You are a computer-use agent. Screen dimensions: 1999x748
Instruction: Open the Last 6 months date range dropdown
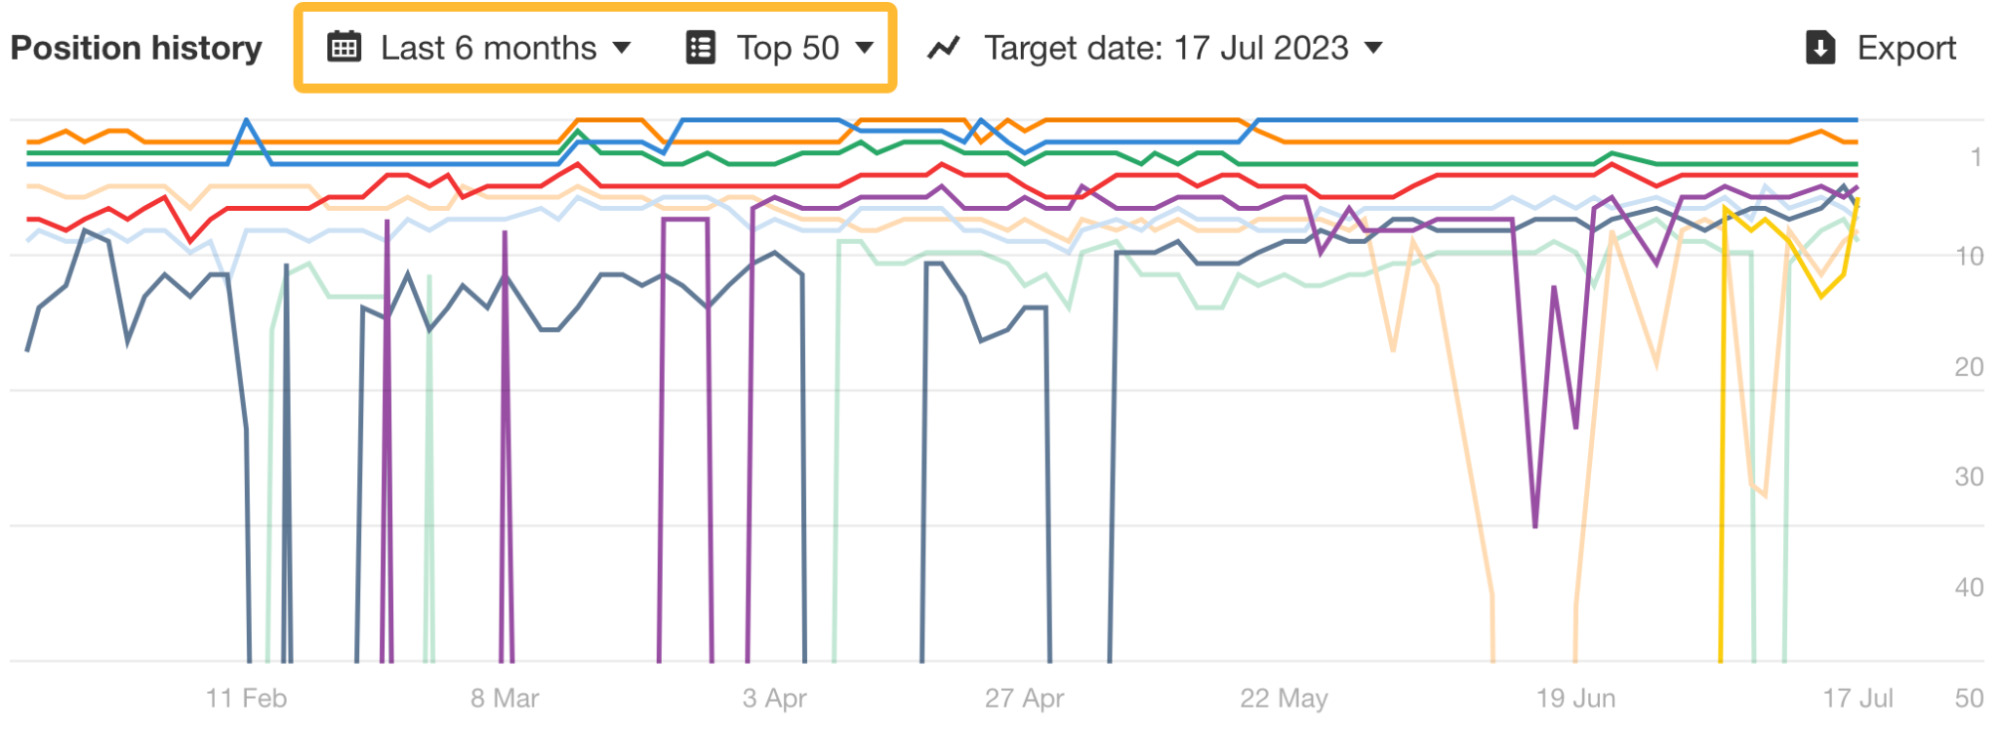point(489,46)
